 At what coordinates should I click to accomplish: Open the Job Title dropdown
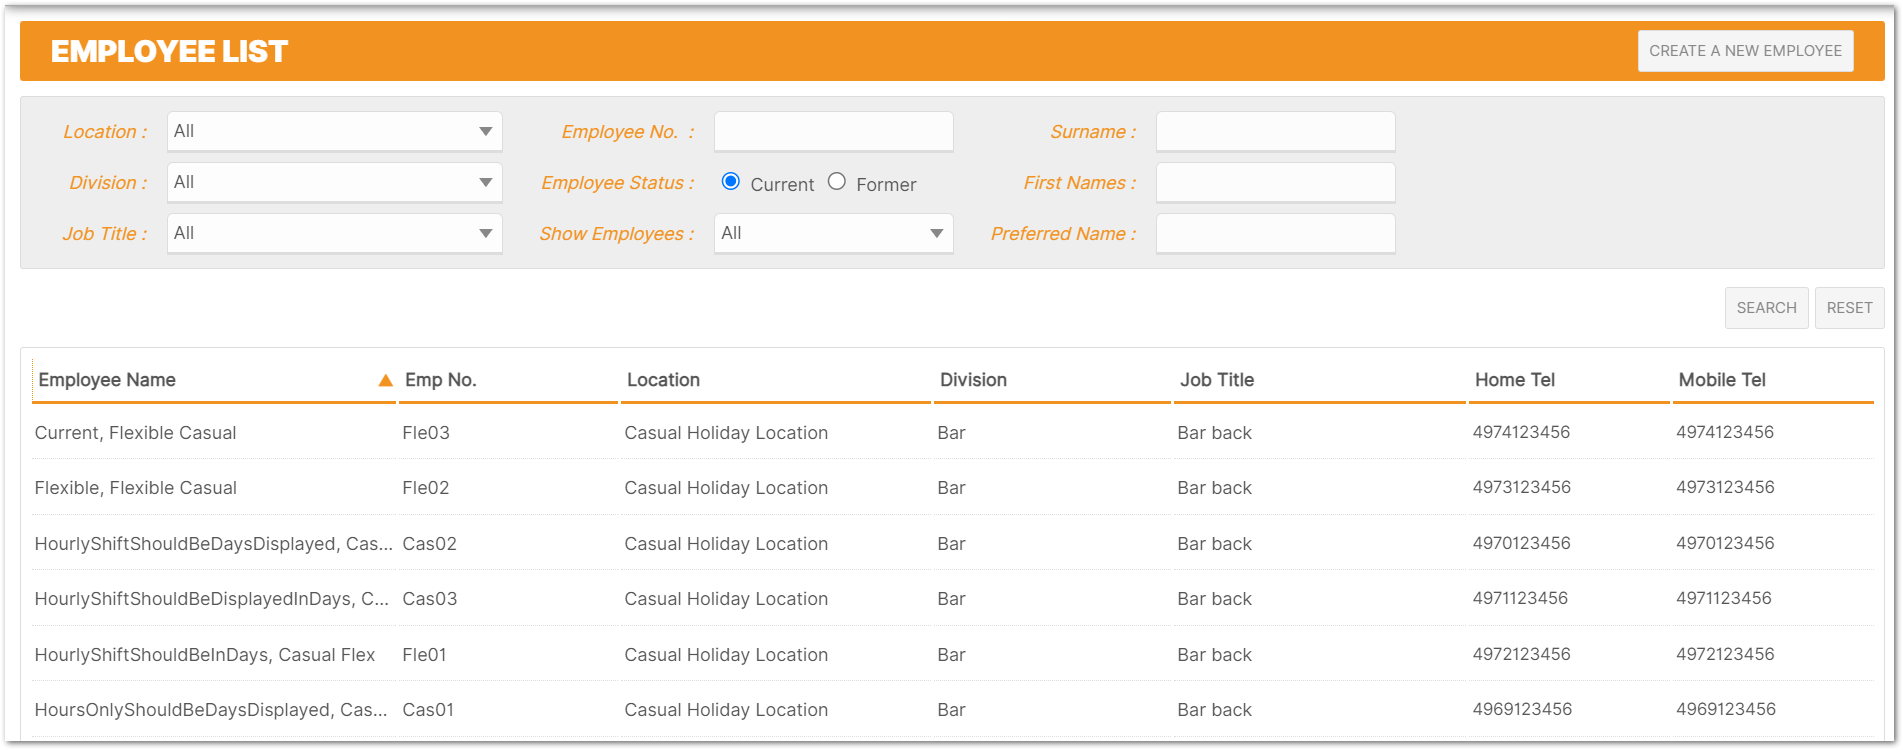coord(334,233)
